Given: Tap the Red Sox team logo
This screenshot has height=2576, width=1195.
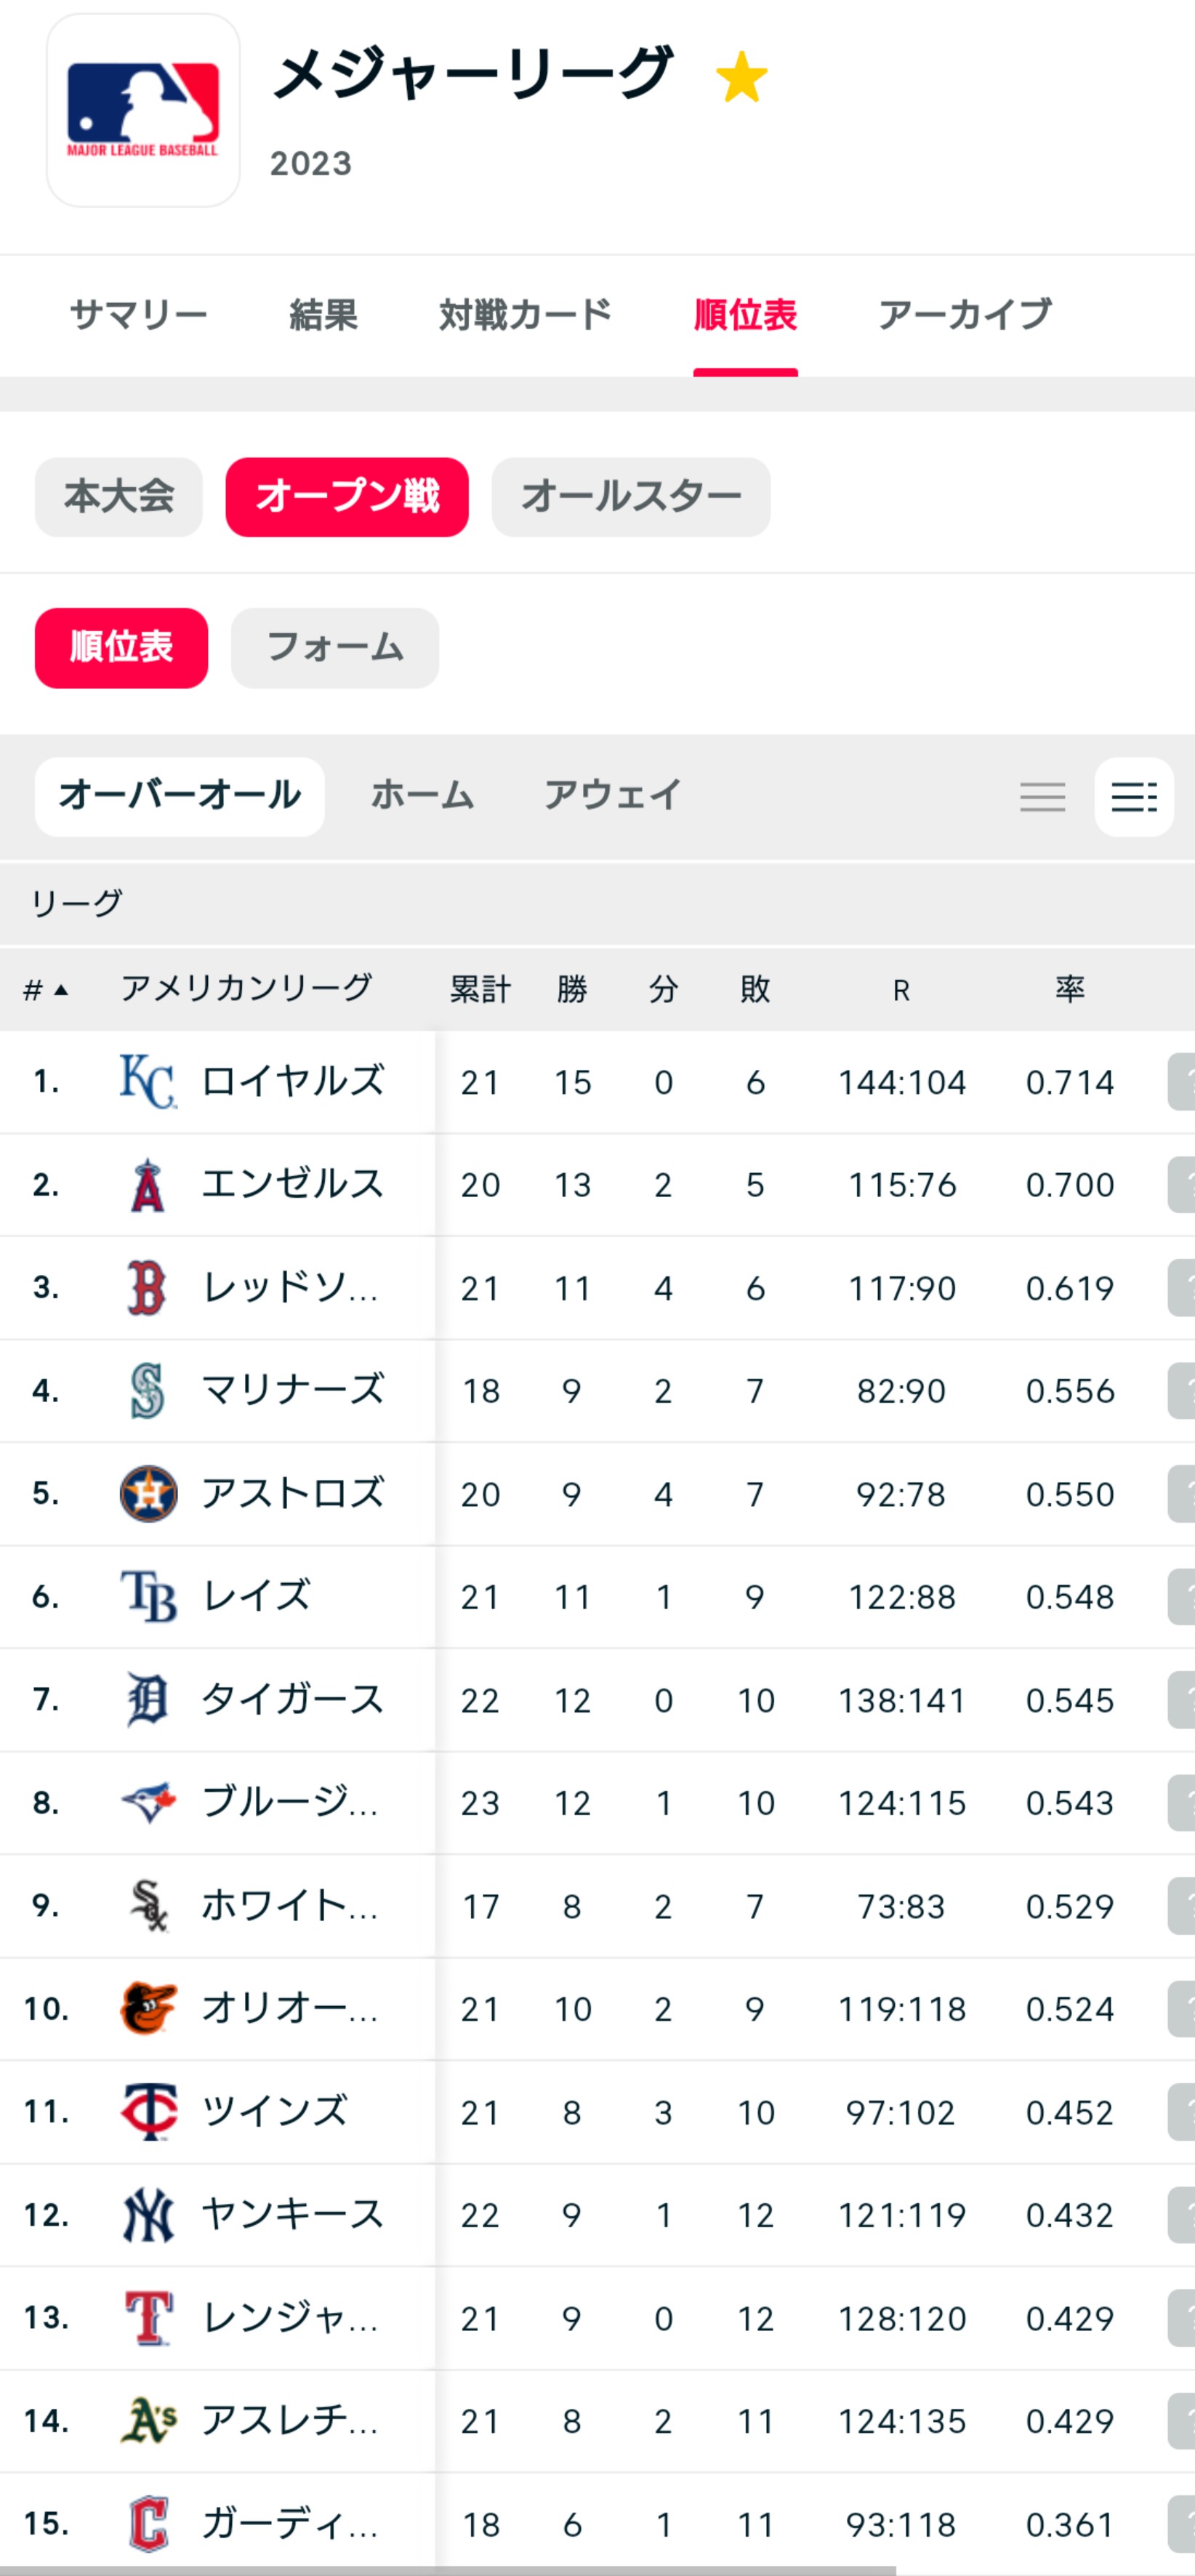Looking at the screenshot, I should pyautogui.click(x=148, y=1288).
